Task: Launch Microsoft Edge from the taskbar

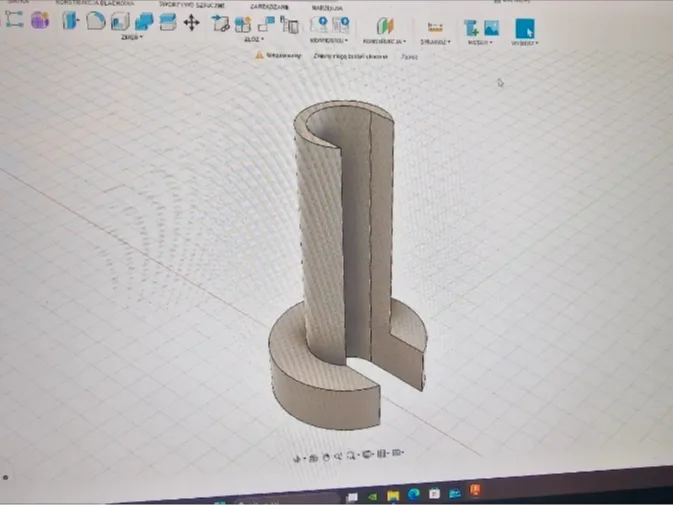Action: [413, 494]
